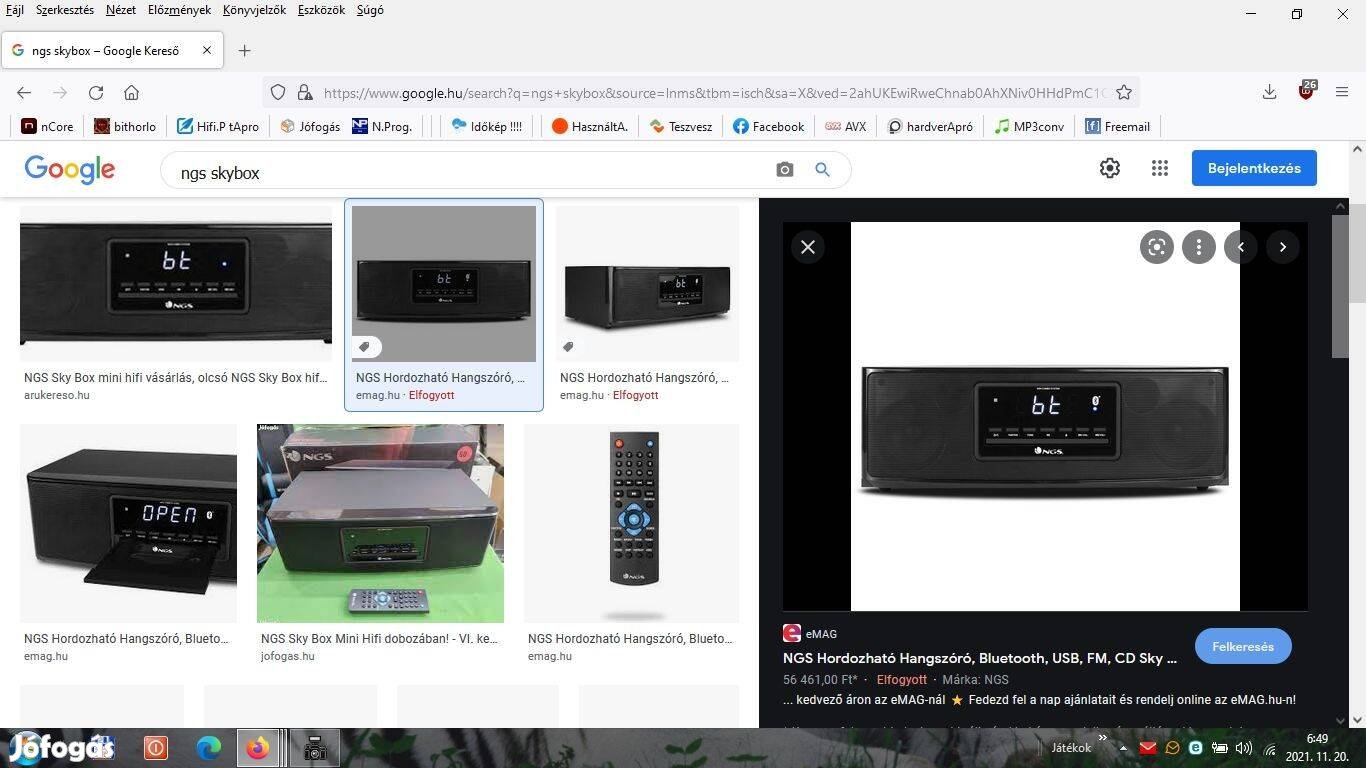Select the NGS remote control image thumbnail
This screenshot has width=1366, height=768.
(632, 523)
